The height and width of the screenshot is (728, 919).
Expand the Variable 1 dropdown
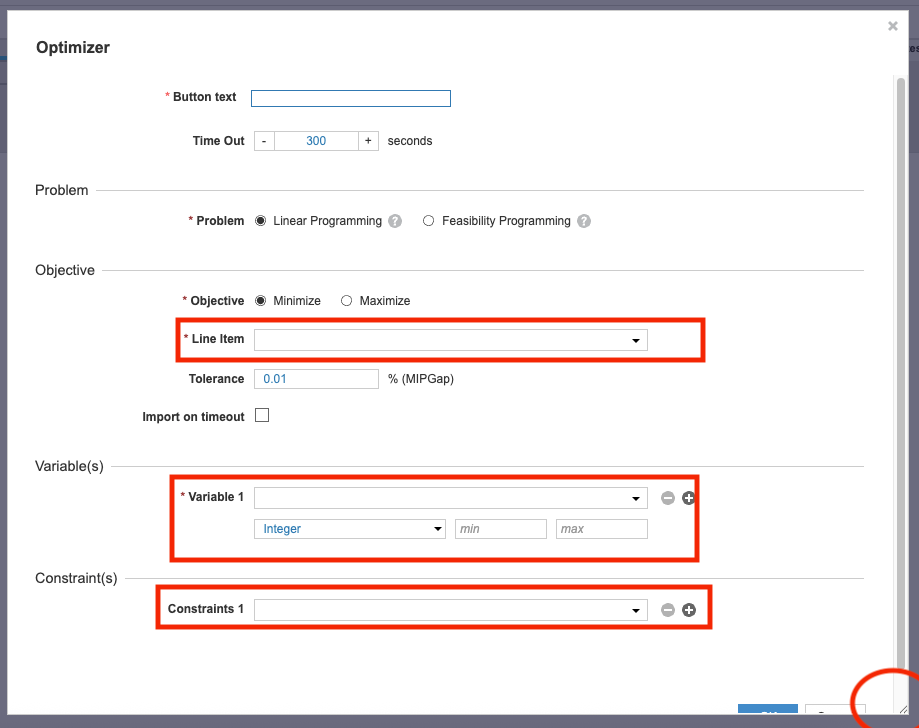pos(450,498)
